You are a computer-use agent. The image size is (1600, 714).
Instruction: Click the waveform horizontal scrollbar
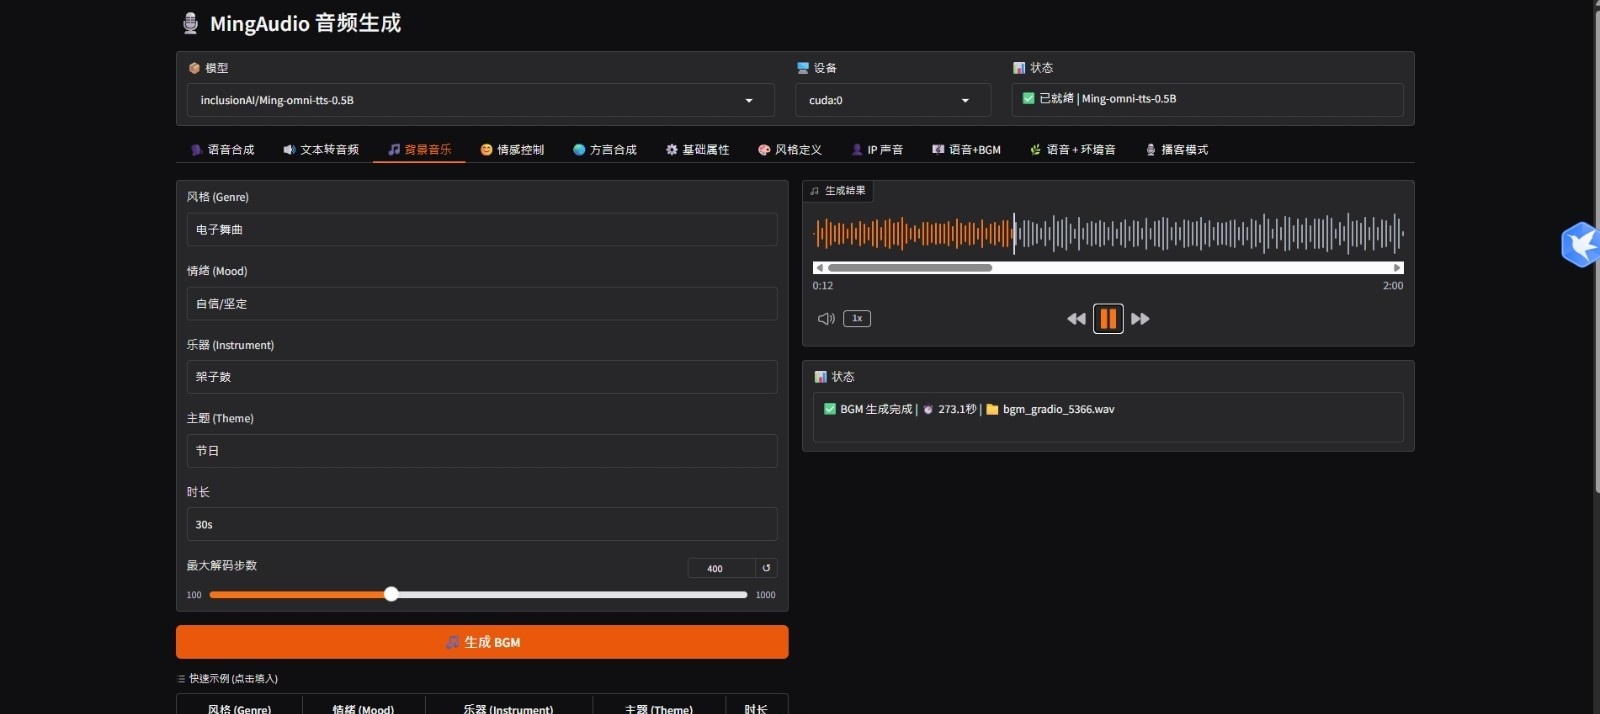point(910,268)
